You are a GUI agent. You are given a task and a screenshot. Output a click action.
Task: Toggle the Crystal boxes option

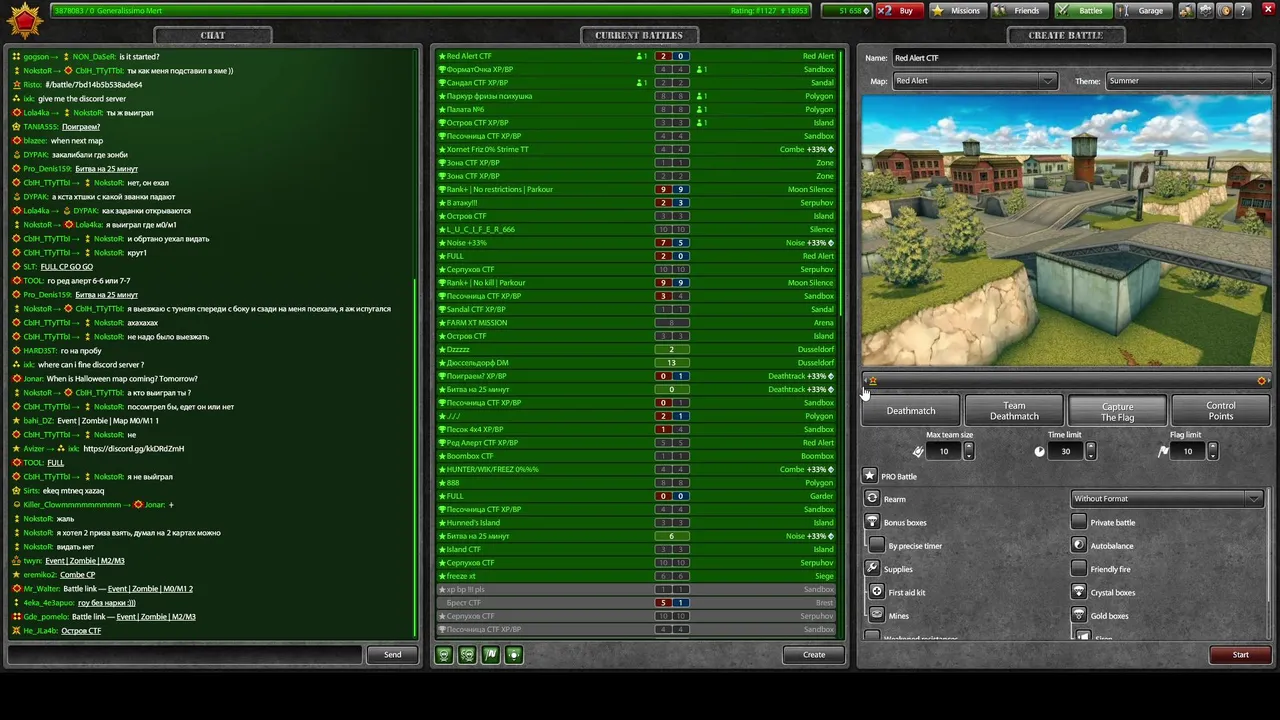pyautogui.click(x=1078, y=592)
